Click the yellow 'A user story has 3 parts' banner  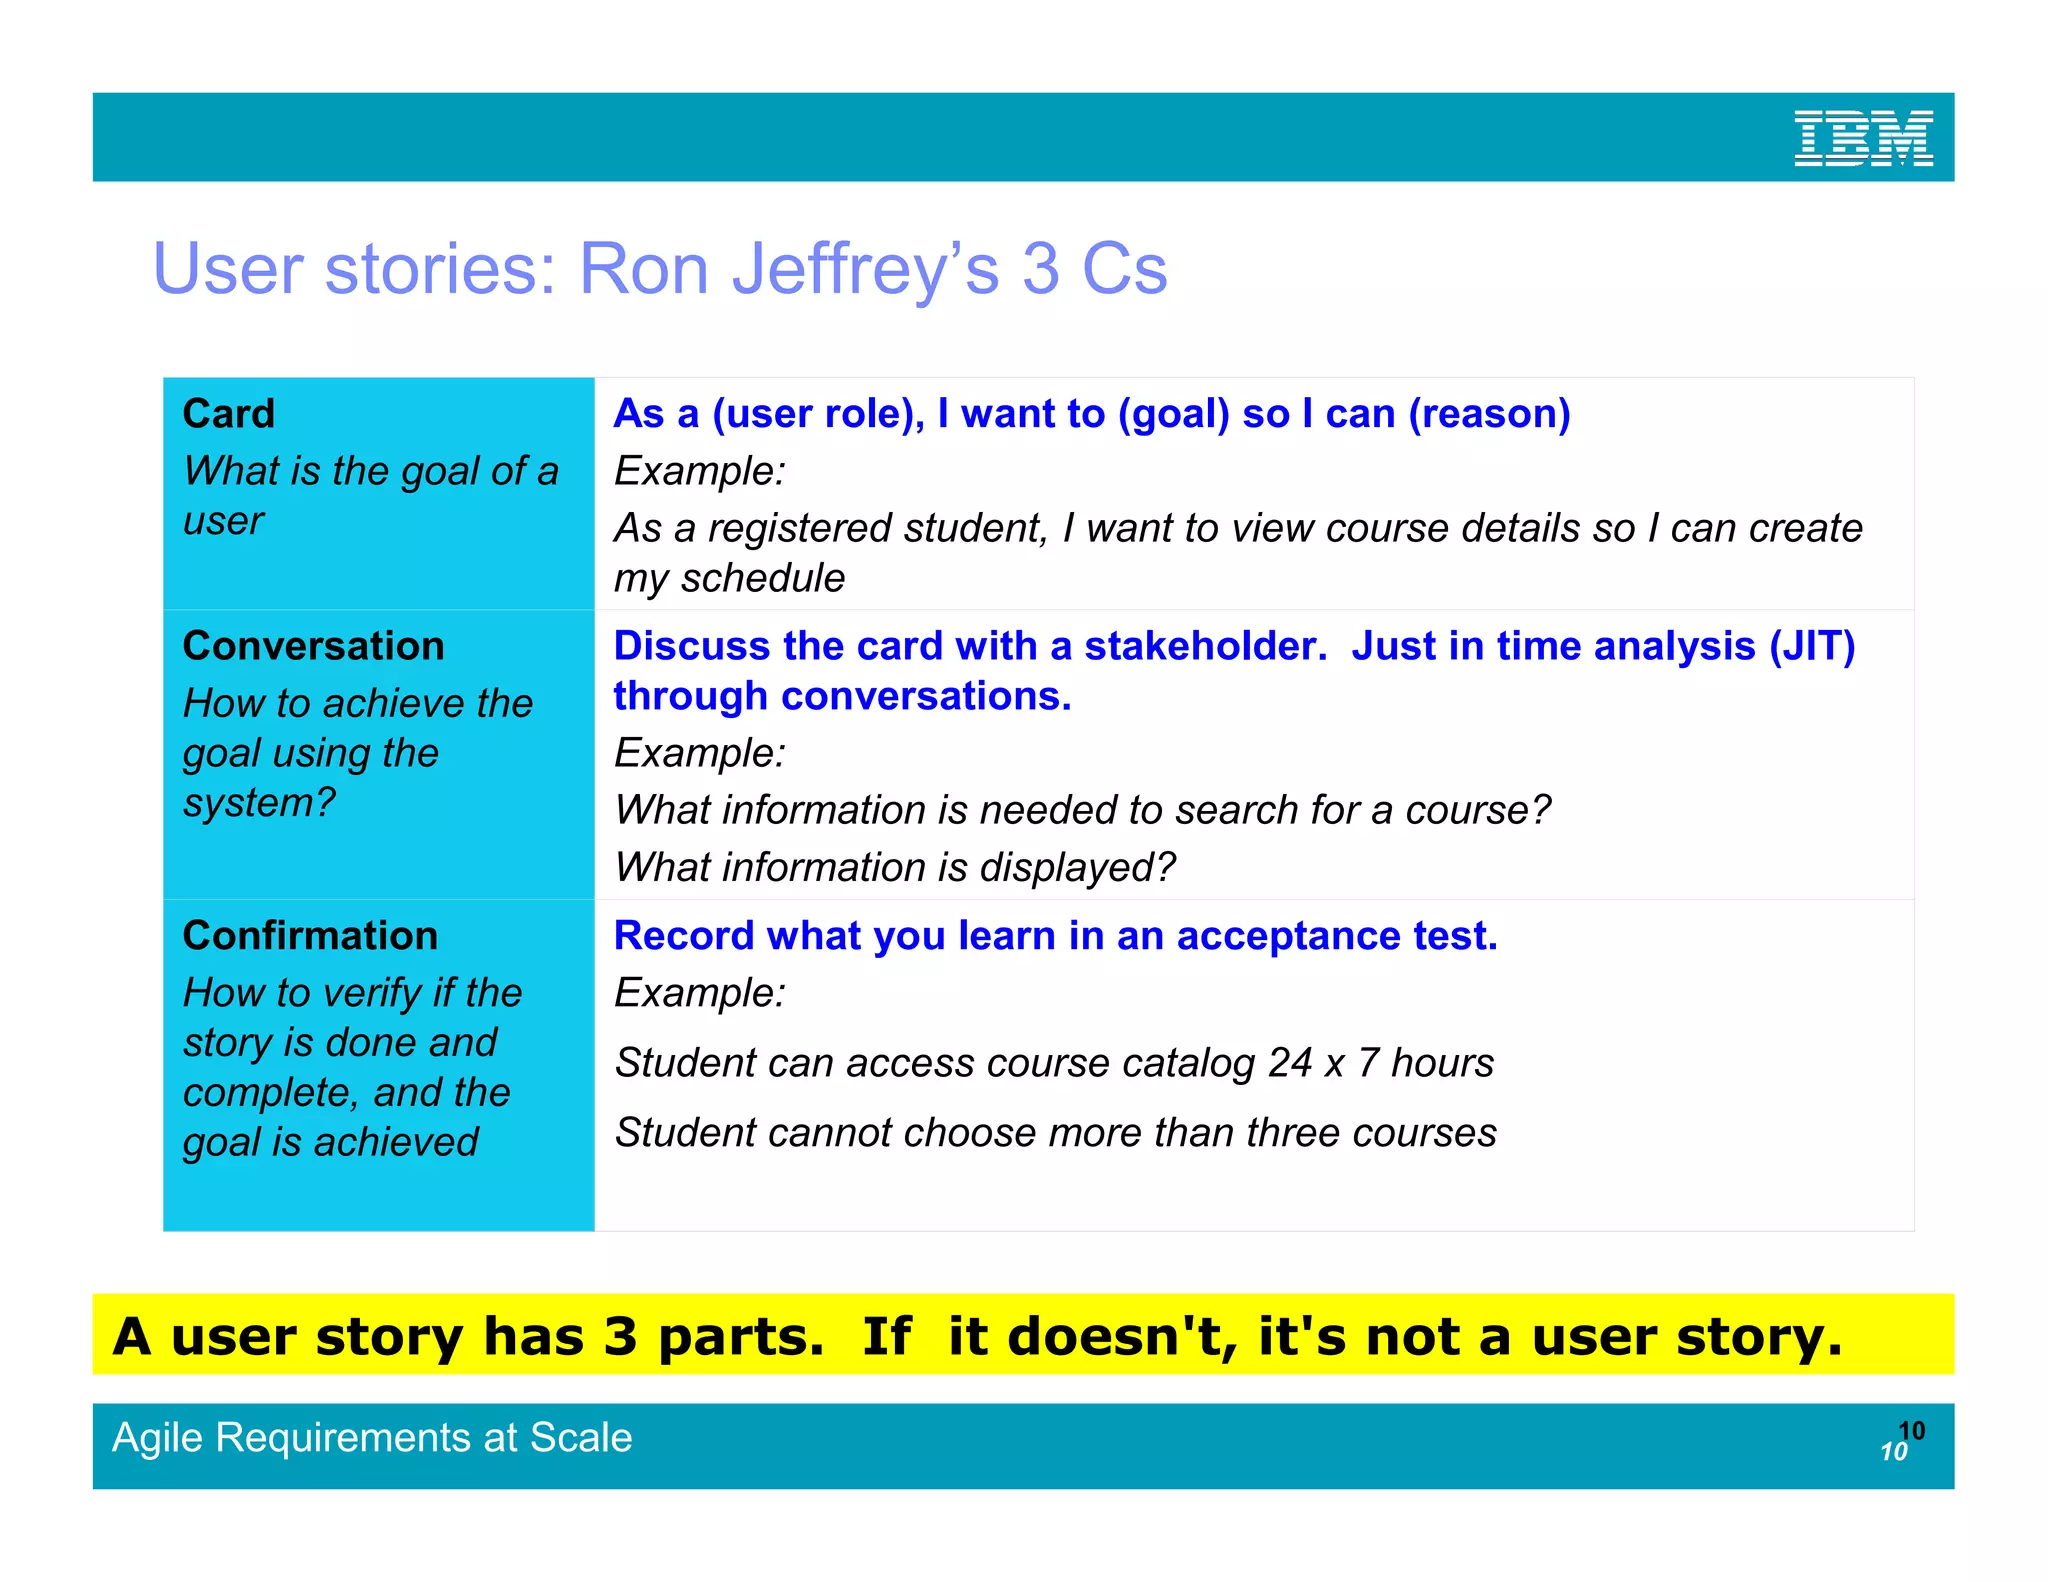(x=1023, y=1334)
